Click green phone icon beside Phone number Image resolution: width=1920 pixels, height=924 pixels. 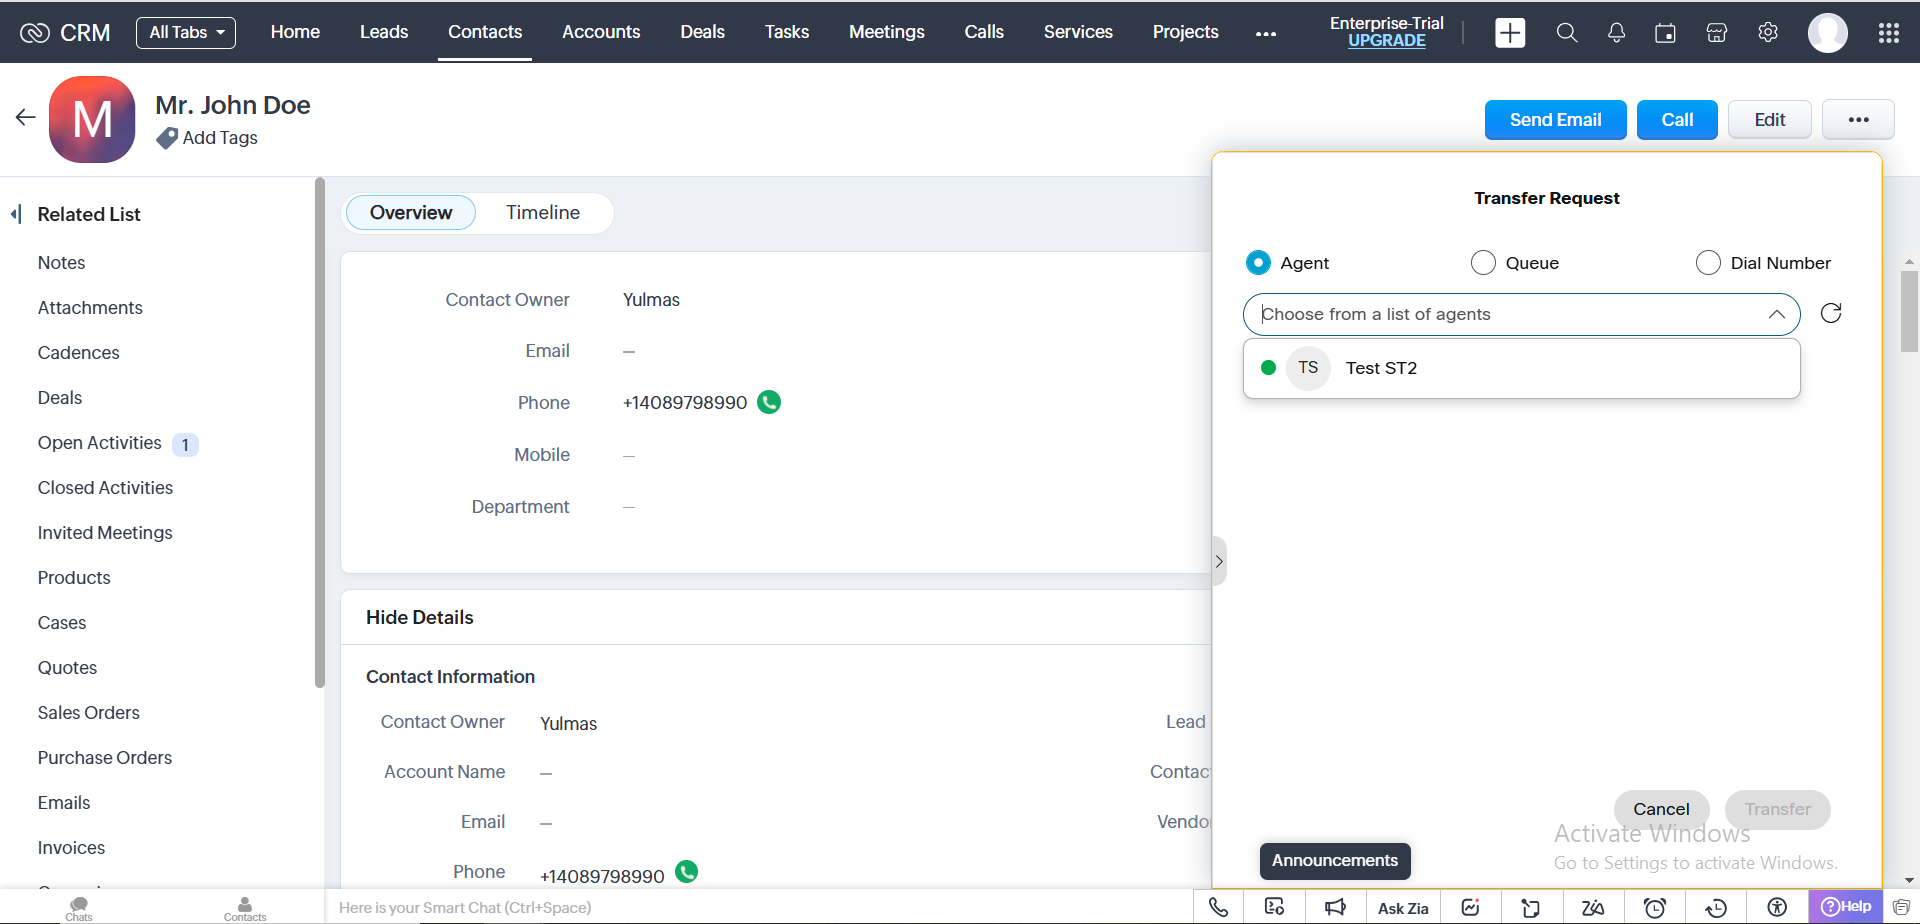click(769, 402)
